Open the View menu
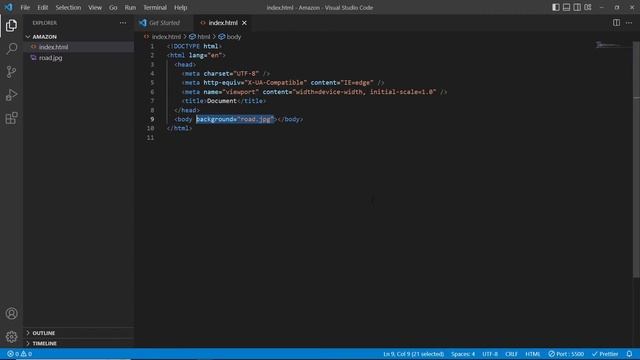640x360 pixels. tap(95, 7)
